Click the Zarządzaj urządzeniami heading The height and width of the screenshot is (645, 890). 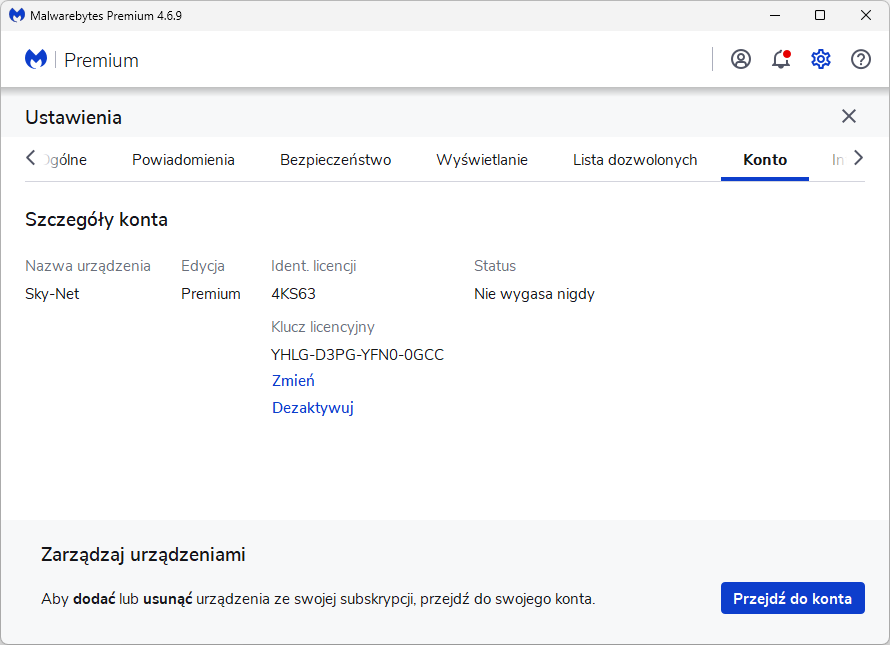pyautogui.click(x=143, y=555)
